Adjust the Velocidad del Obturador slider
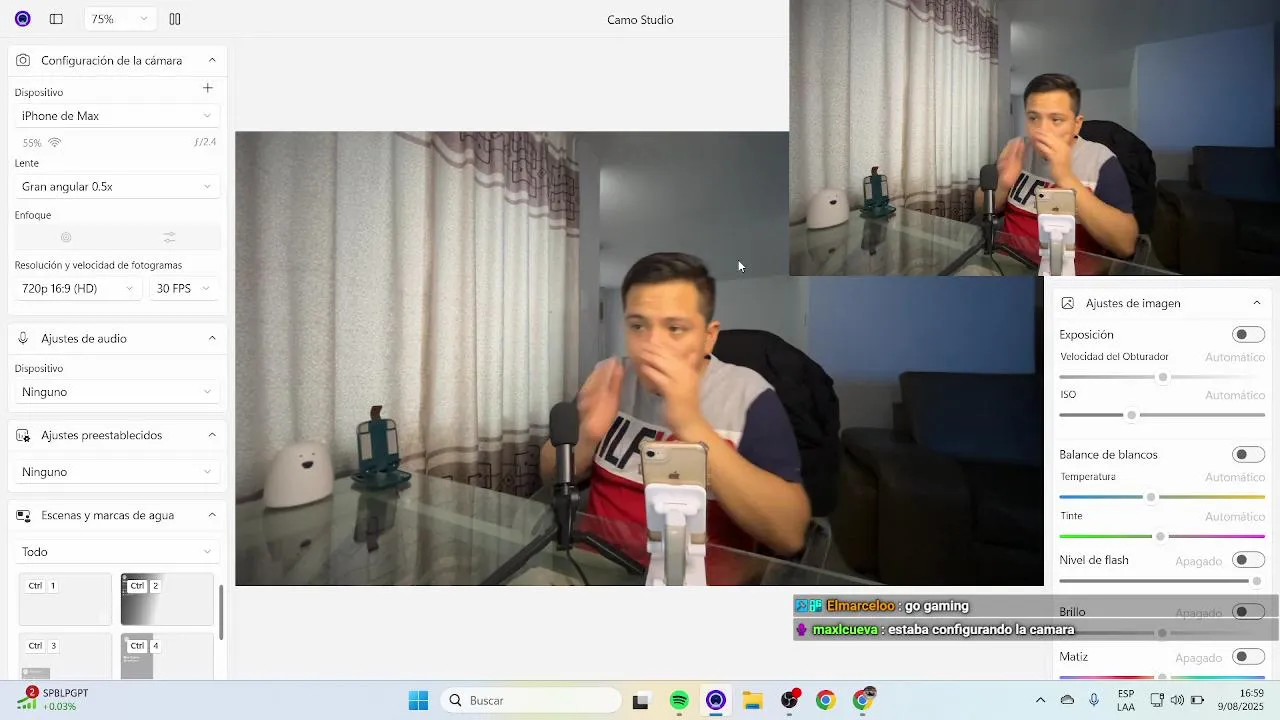Screen dimensions: 1280x720 tap(1162, 377)
